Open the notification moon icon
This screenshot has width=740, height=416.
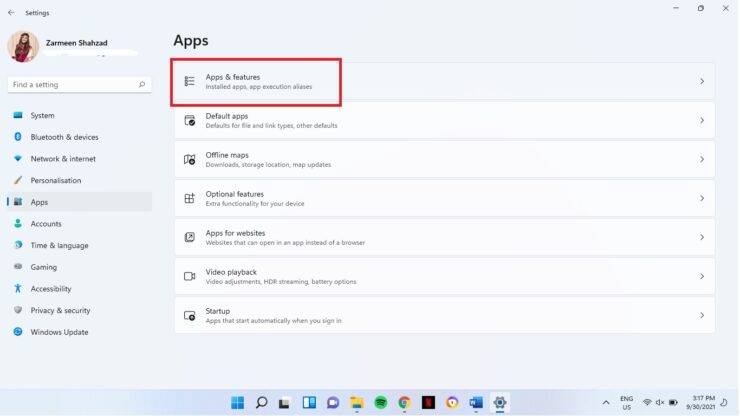pyautogui.click(x=724, y=403)
